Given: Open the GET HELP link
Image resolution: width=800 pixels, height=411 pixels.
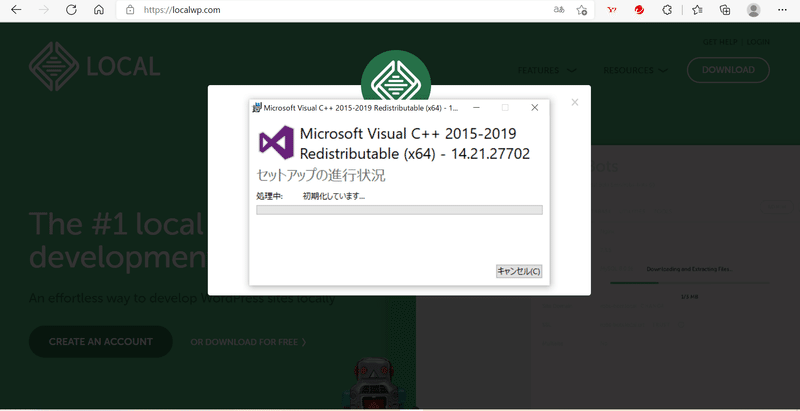Looking at the screenshot, I should (720, 42).
